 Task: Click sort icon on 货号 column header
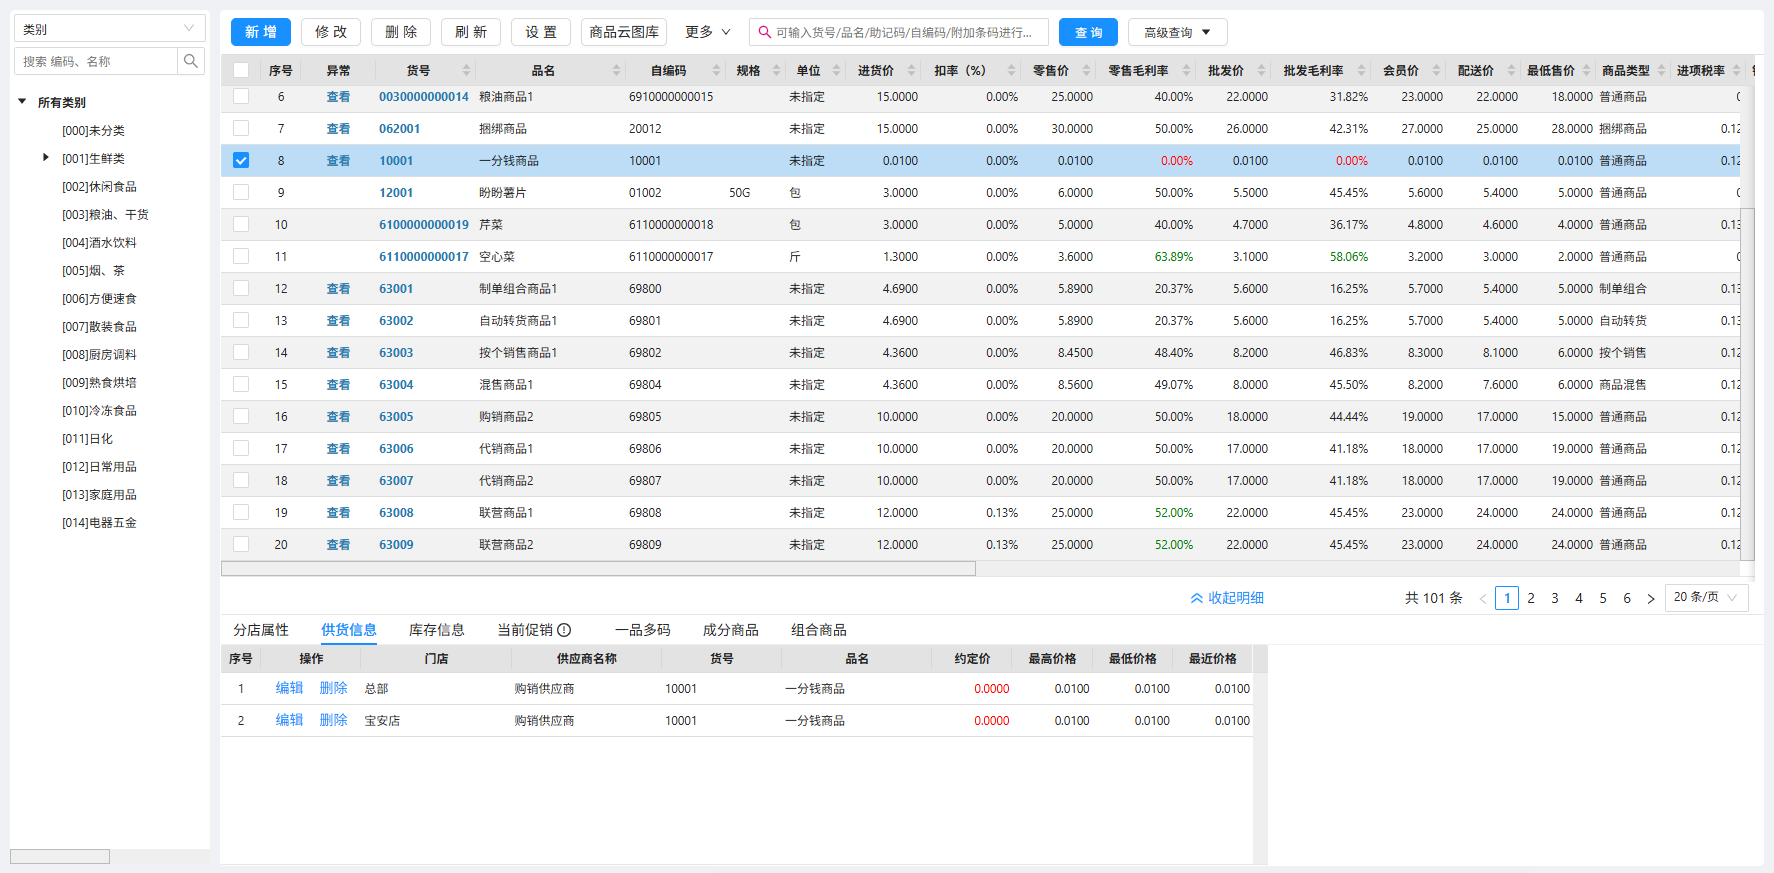point(466,70)
